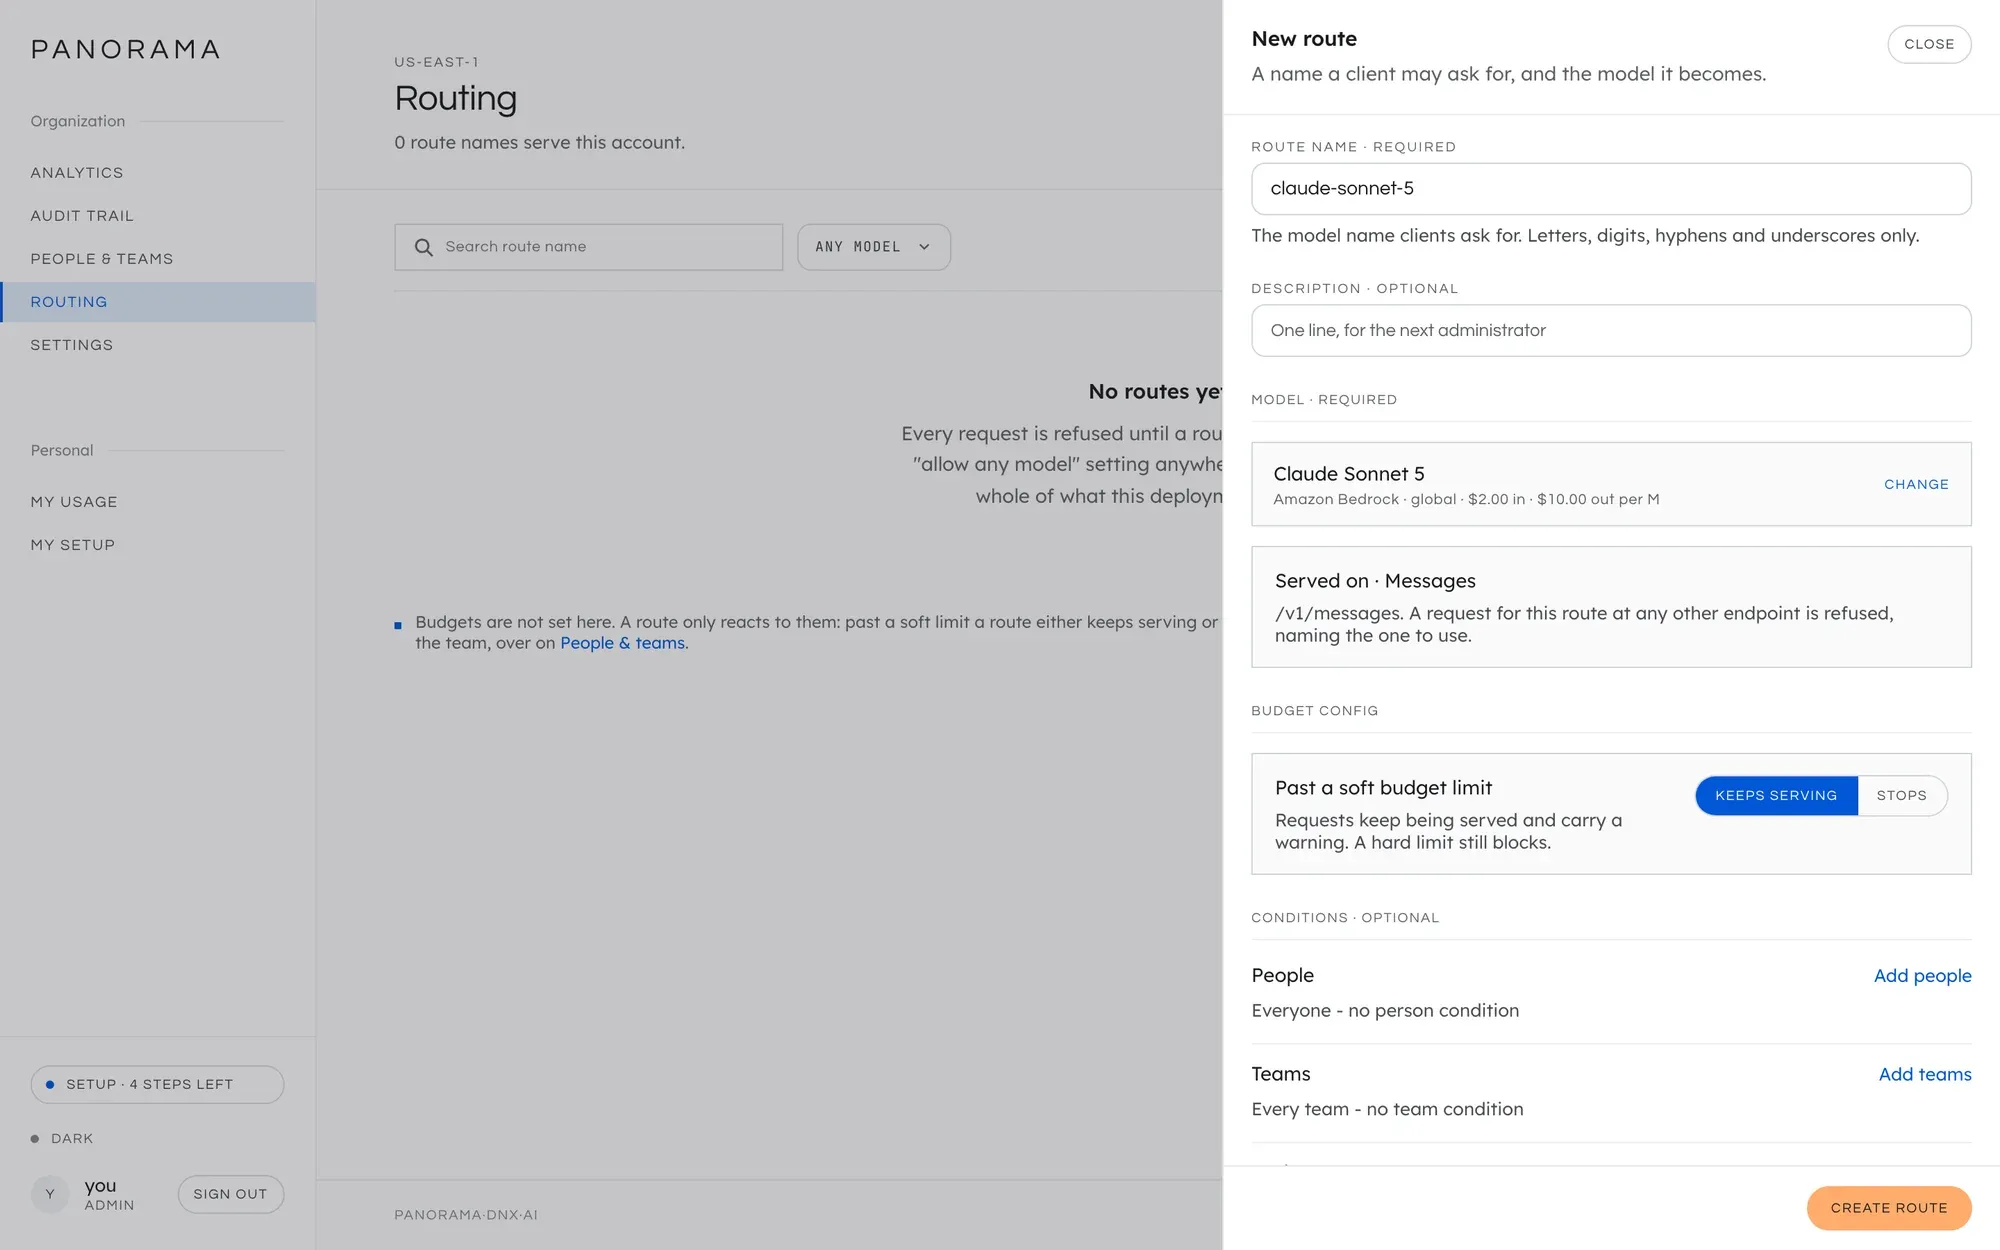Click Add people link
Image resolution: width=2000 pixels, height=1250 pixels.
pos(1922,975)
